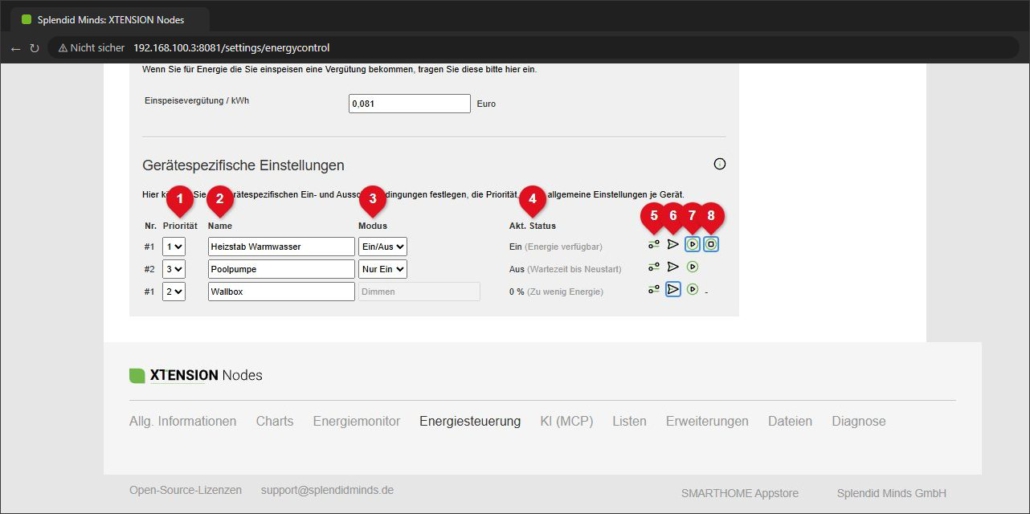1030x514 pixels.
Task: Click 'Einspeisevergütung / kWh' label
Action: tap(197, 101)
